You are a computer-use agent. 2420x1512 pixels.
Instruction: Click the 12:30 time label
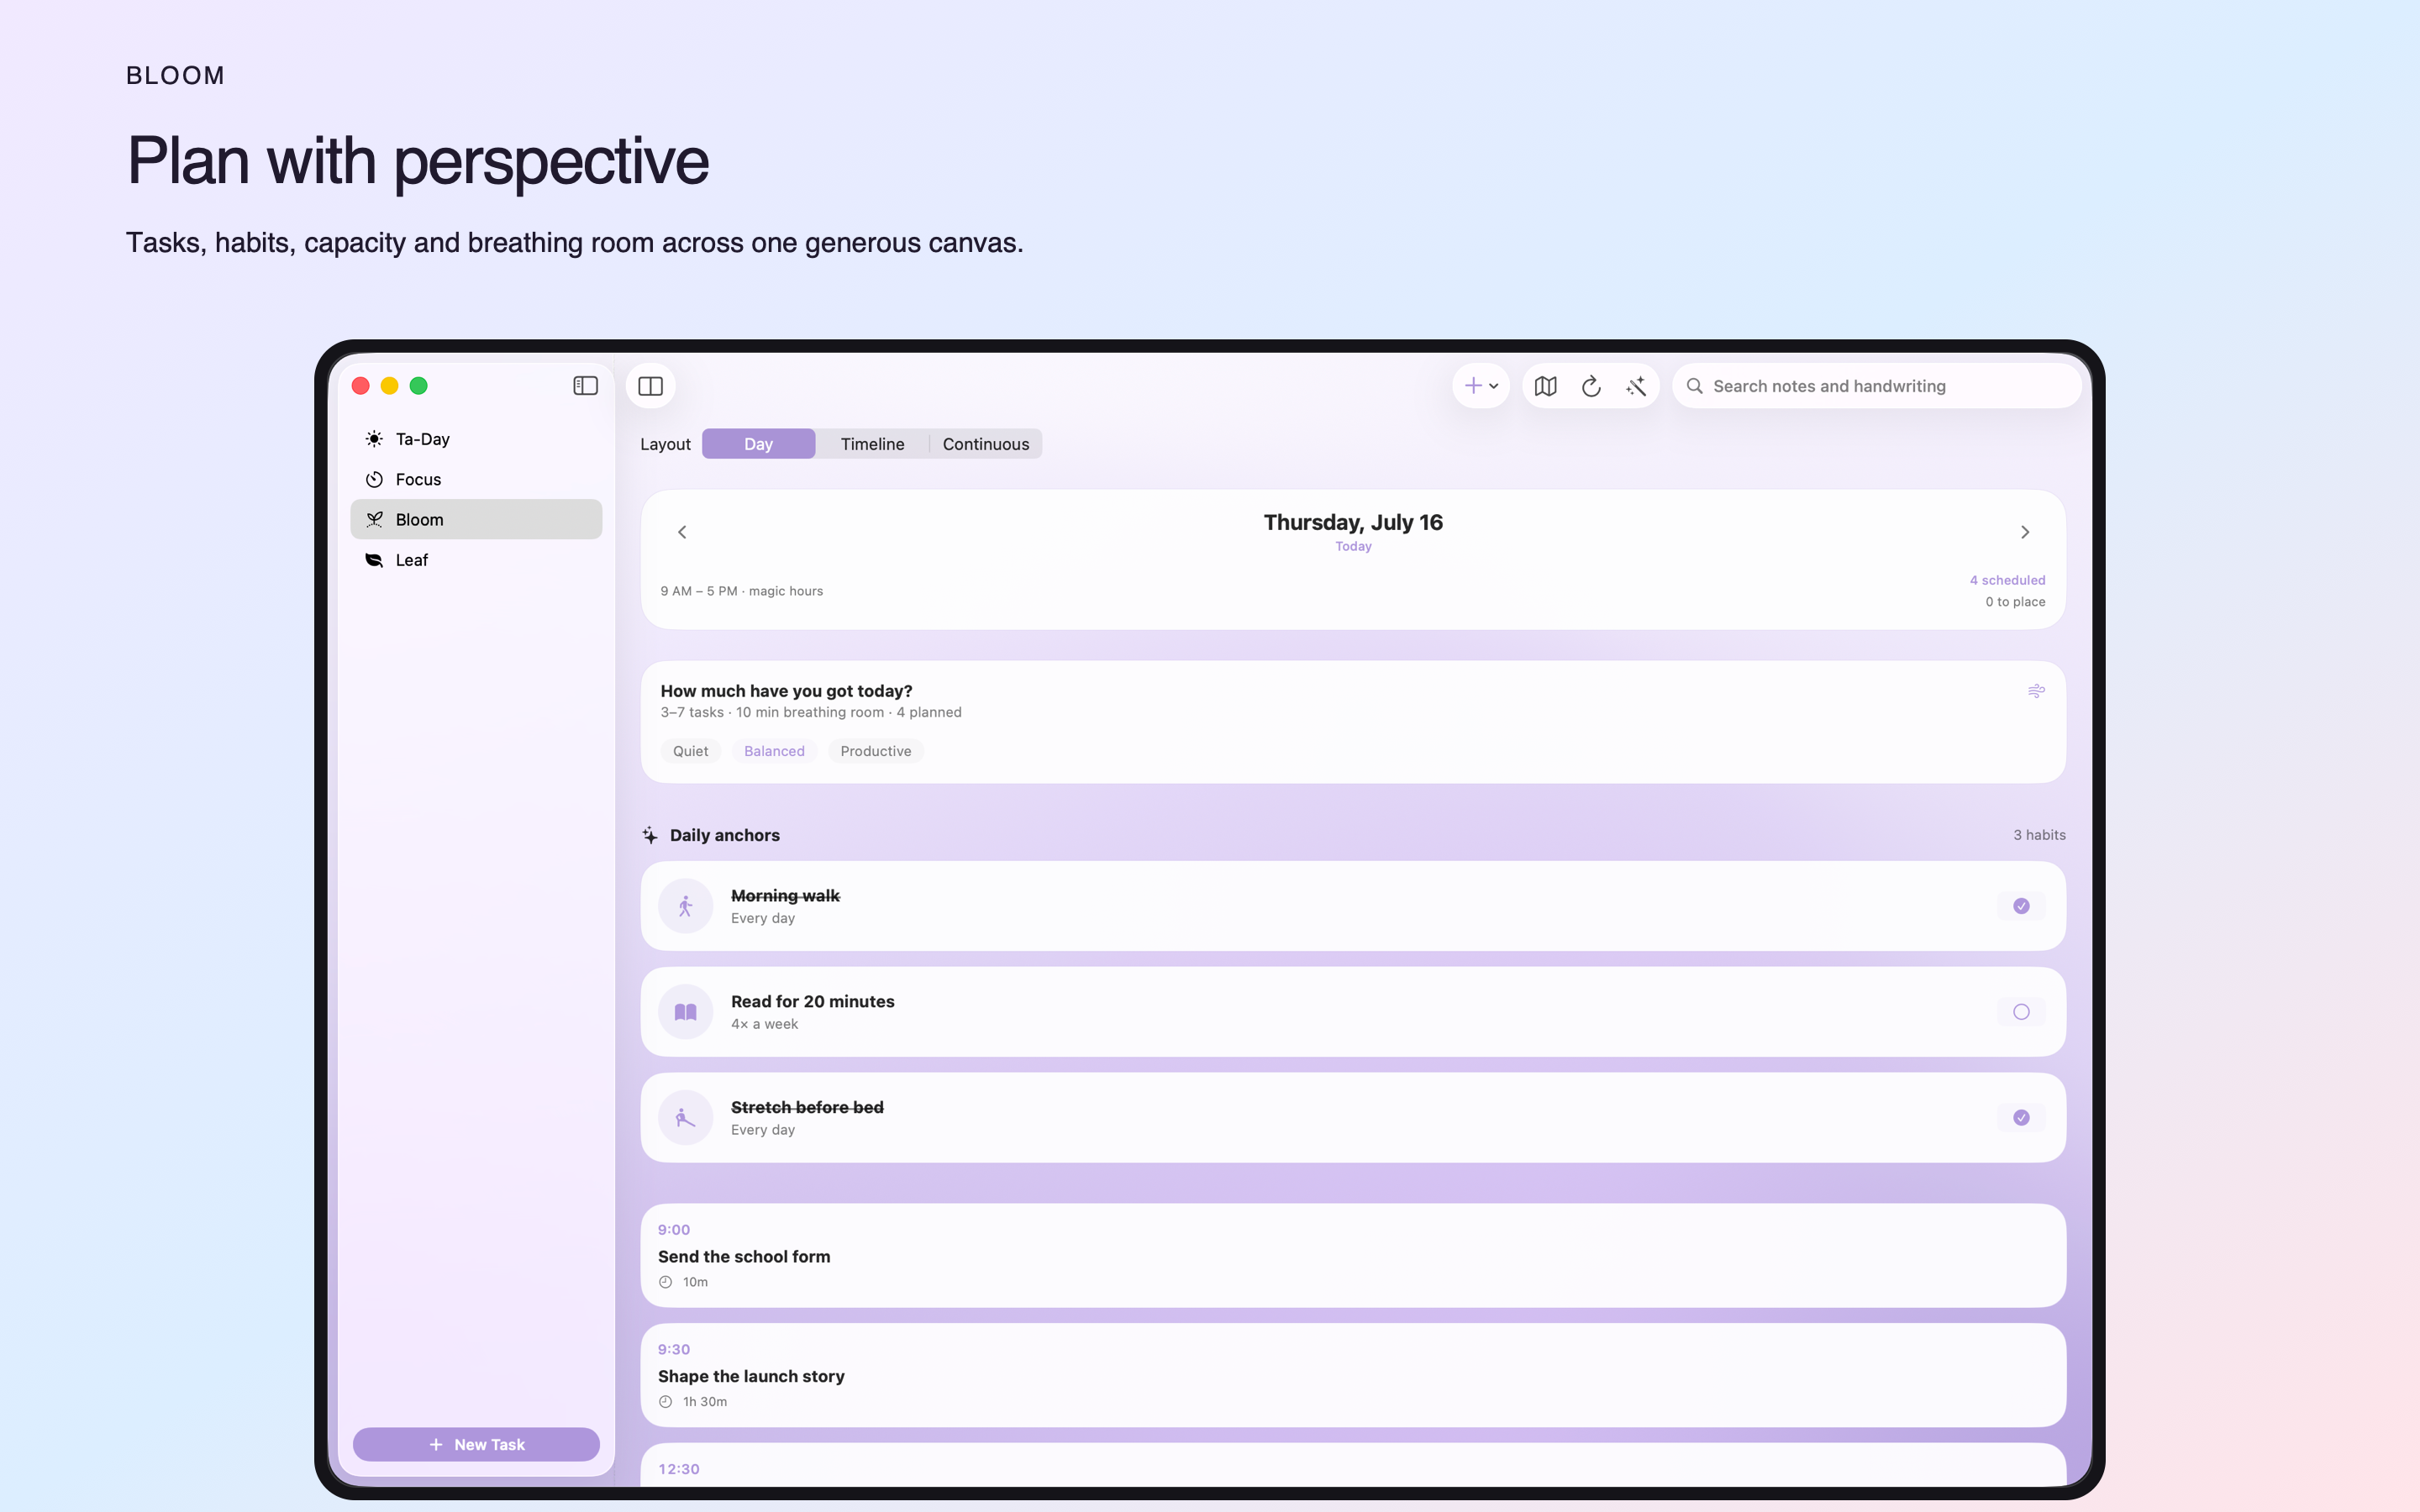[679, 1469]
